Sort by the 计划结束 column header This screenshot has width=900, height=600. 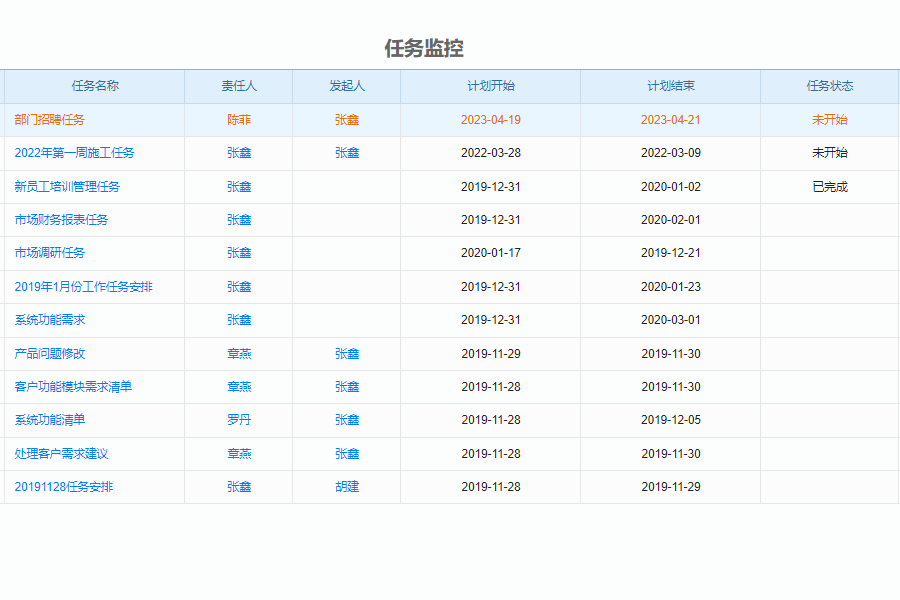[671, 86]
